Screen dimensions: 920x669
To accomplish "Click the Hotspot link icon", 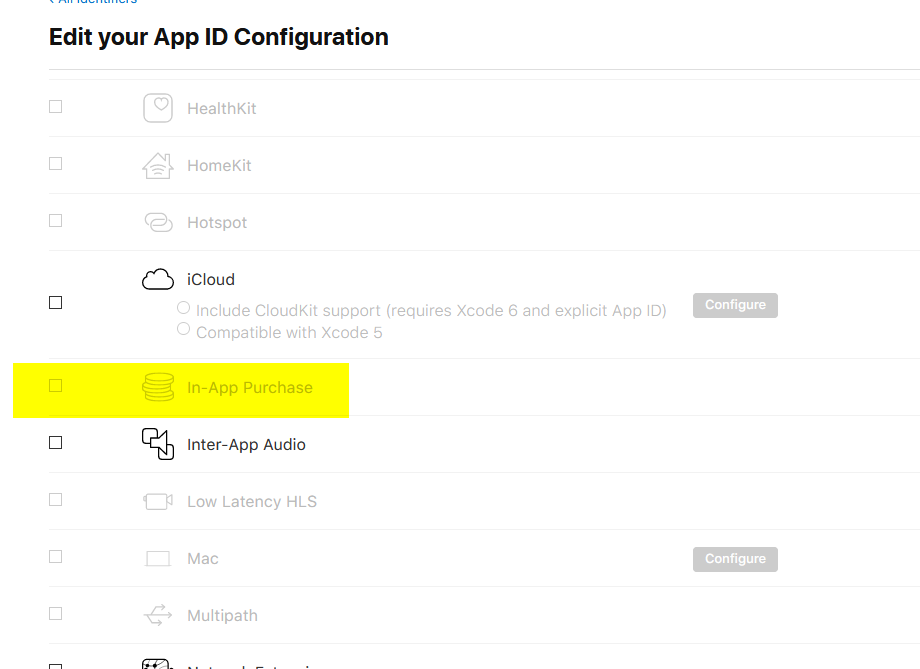I will 158,222.
